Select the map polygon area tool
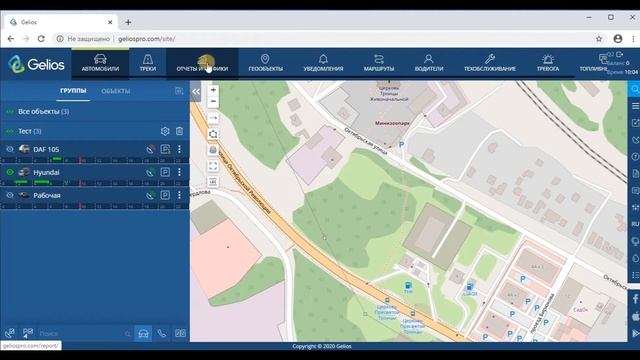This screenshot has width=640, height=360. 213,134
